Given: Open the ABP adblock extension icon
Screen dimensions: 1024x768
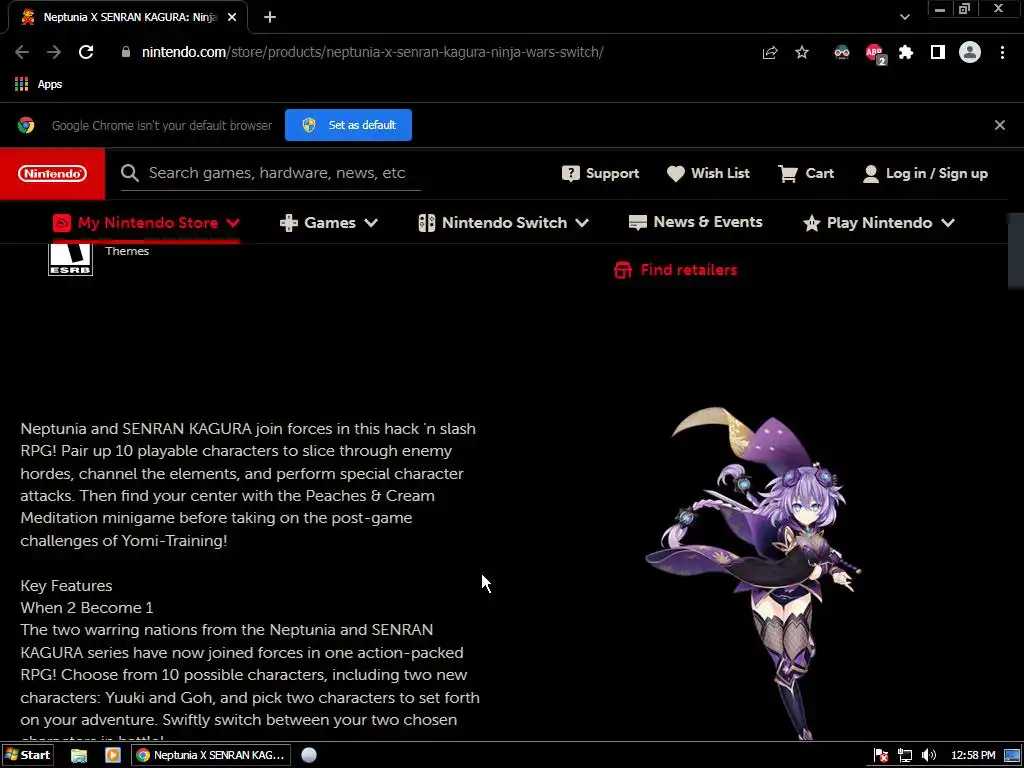Looking at the screenshot, I should pos(875,53).
